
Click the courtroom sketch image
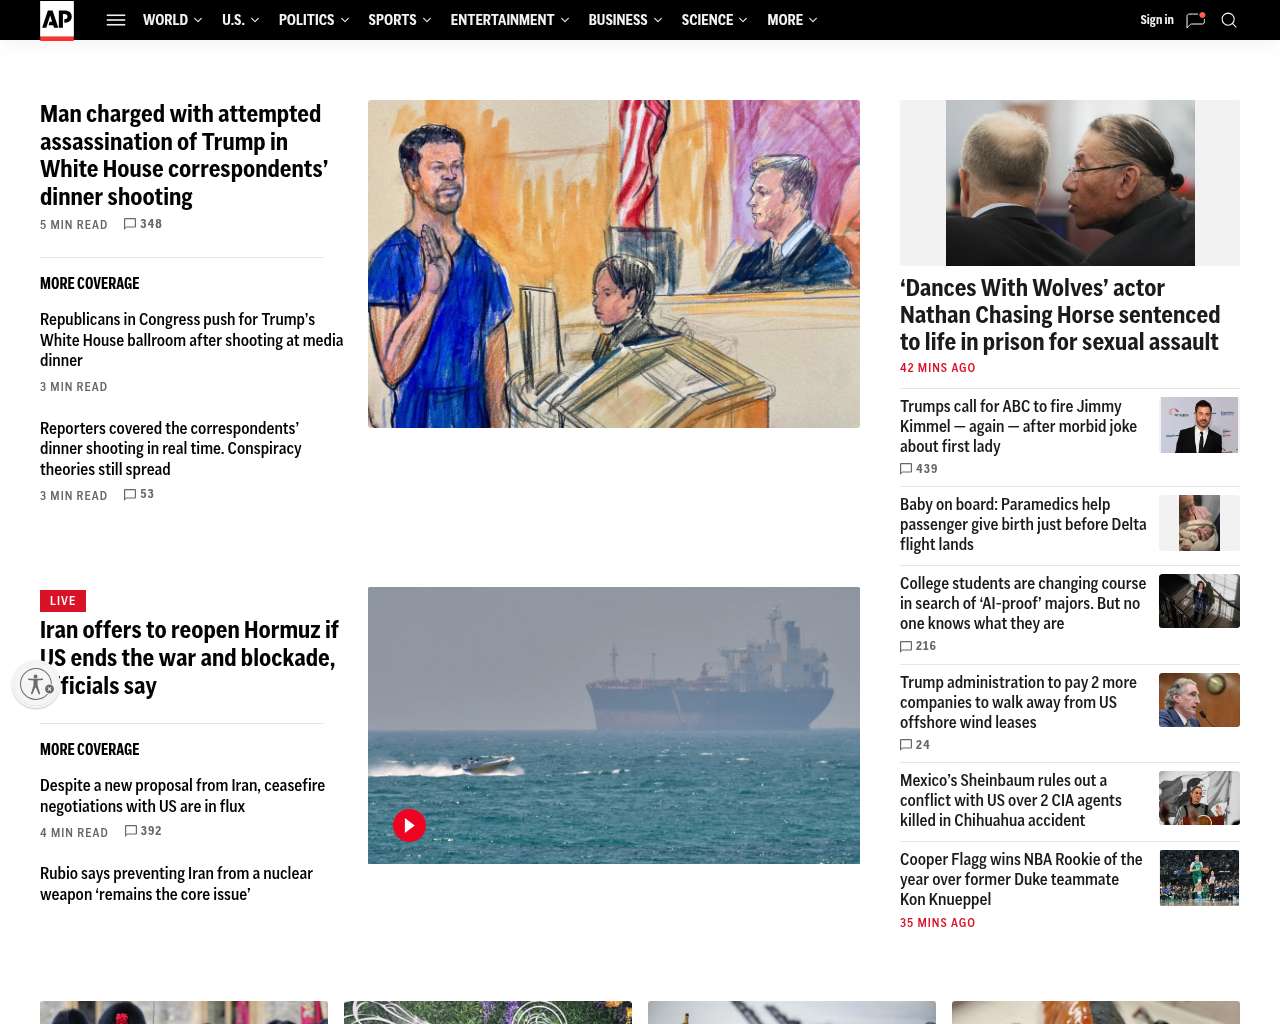coord(614,264)
